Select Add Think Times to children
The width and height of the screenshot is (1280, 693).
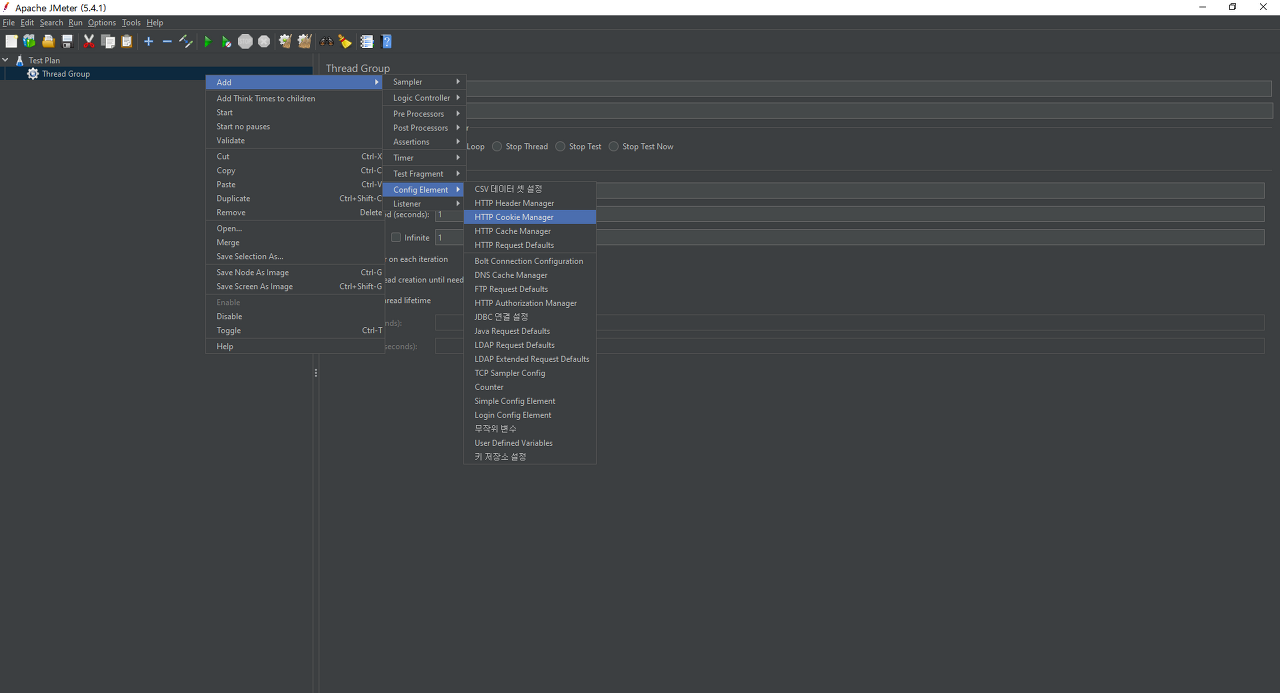(x=295, y=98)
